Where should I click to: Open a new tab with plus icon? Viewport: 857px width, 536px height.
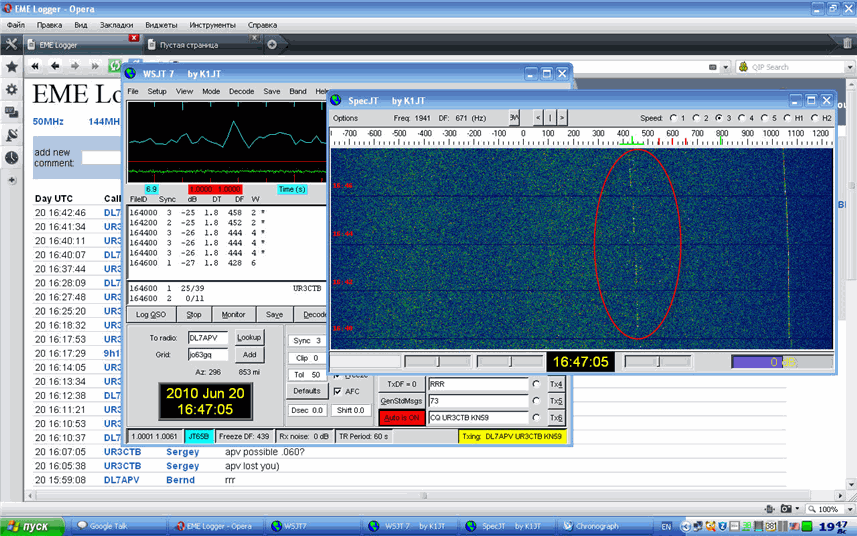[272, 45]
